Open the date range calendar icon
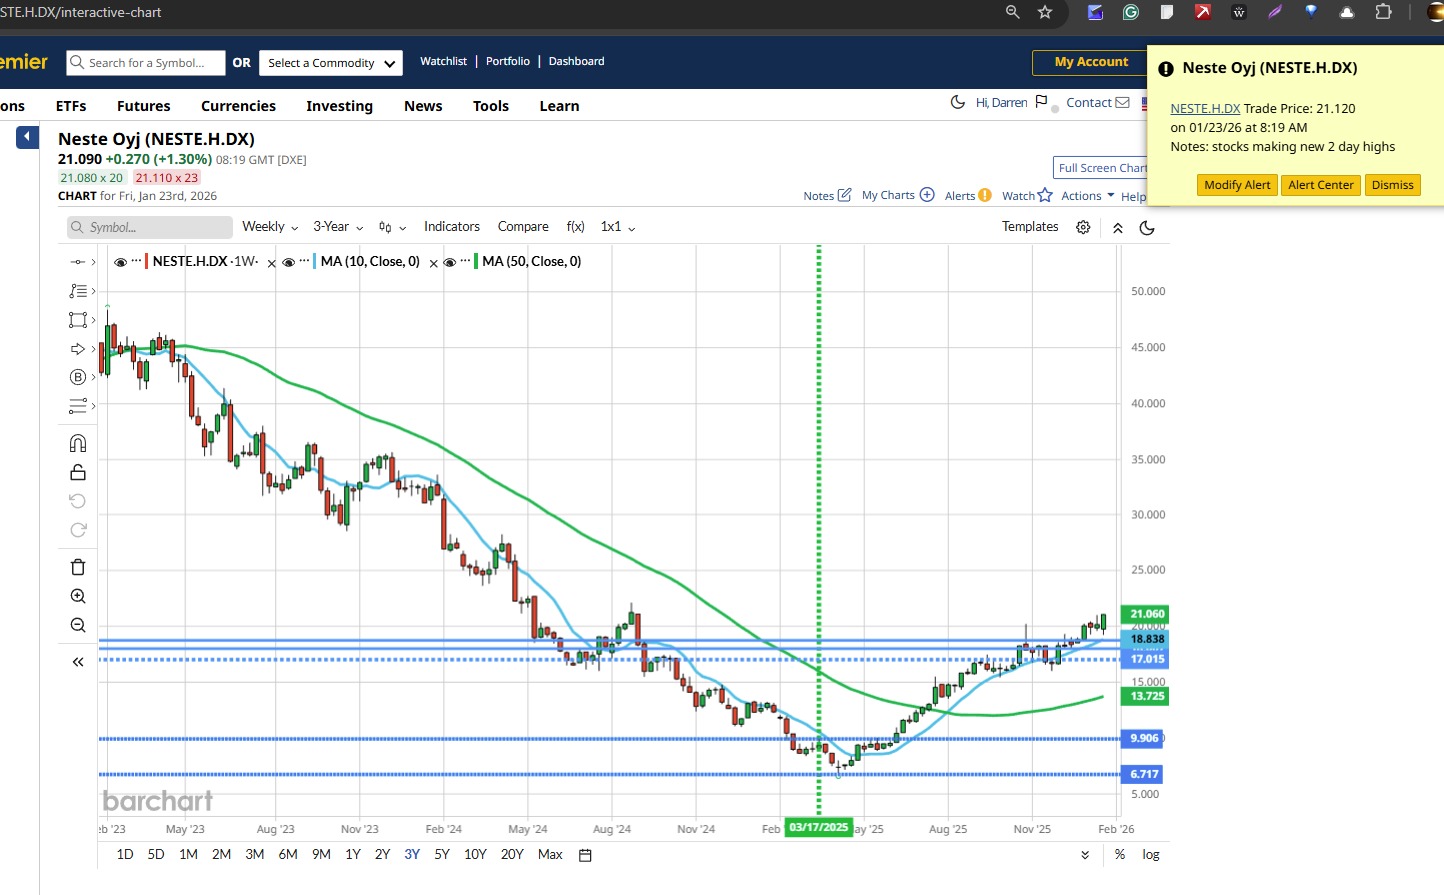 (586, 855)
